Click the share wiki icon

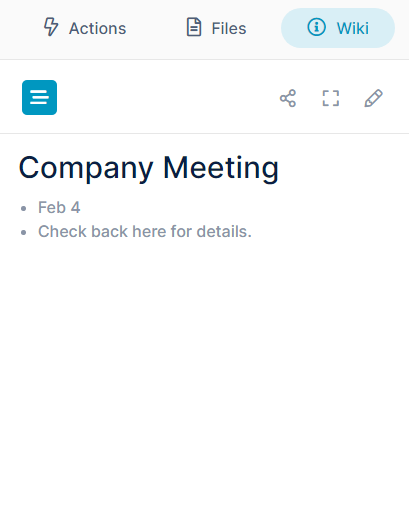(x=288, y=98)
